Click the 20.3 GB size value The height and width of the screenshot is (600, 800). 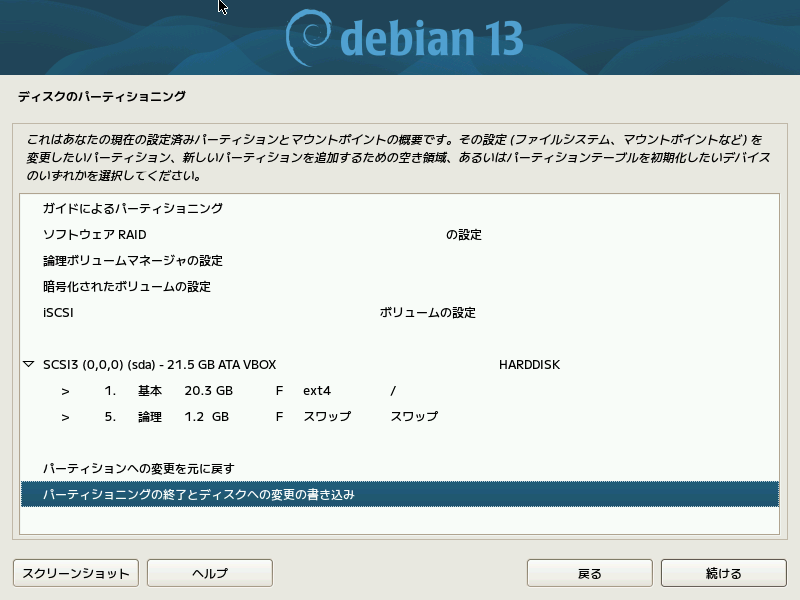tap(208, 391)
